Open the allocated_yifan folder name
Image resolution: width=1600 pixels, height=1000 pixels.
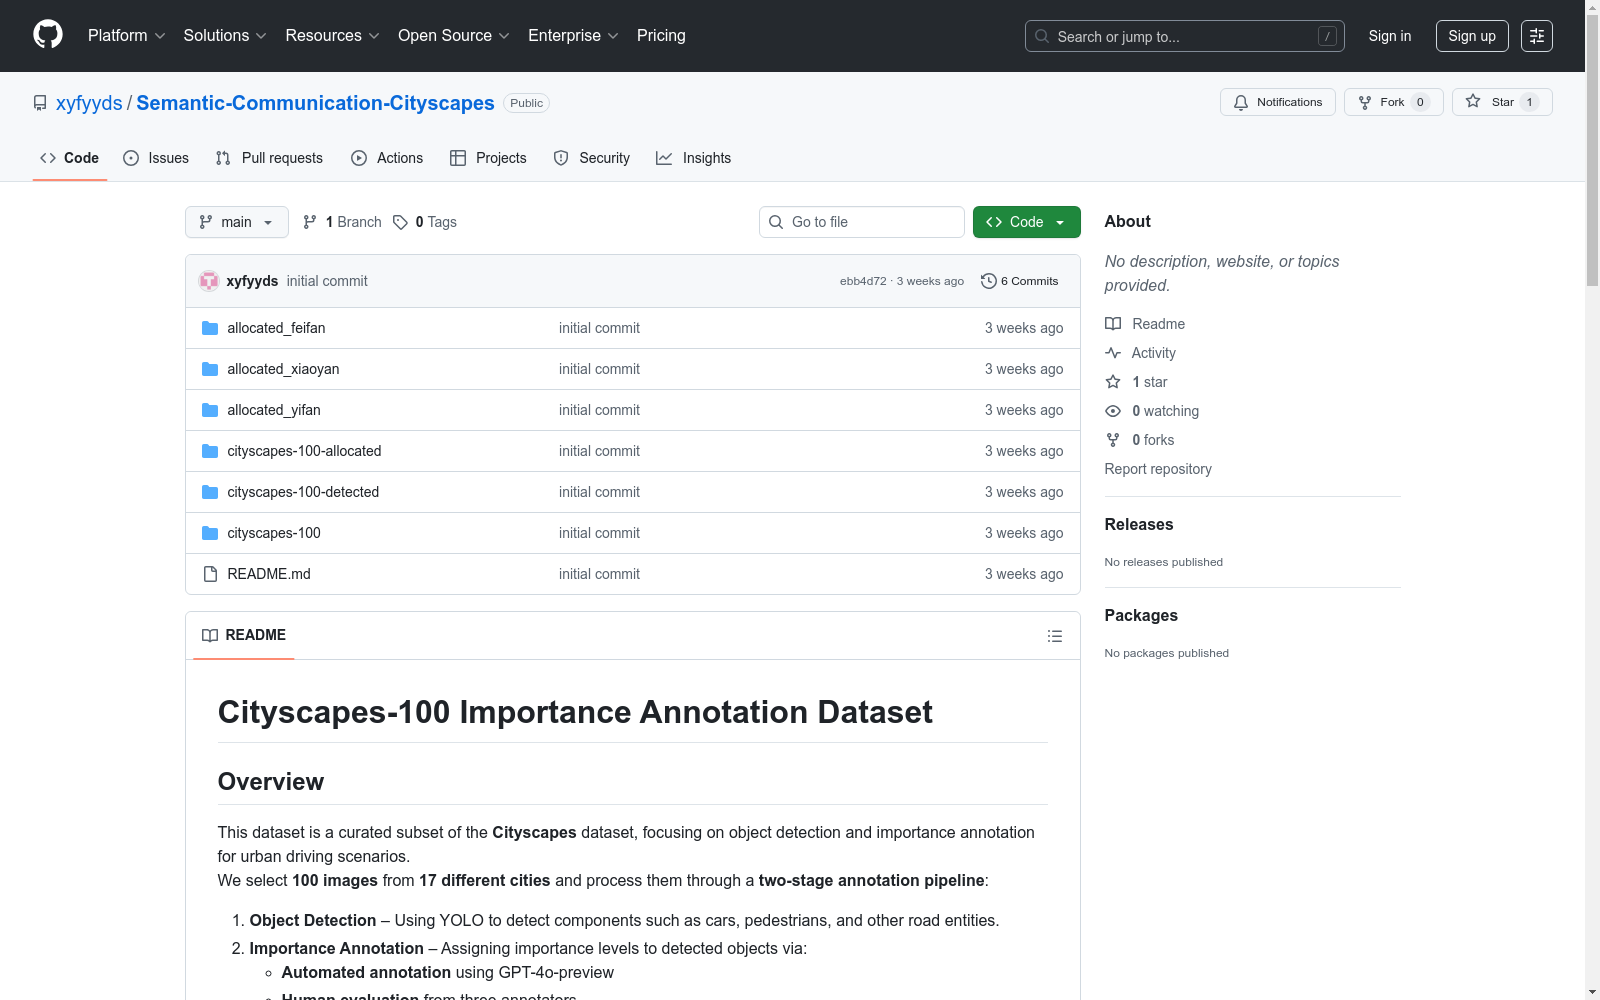(x=274, y=410)
